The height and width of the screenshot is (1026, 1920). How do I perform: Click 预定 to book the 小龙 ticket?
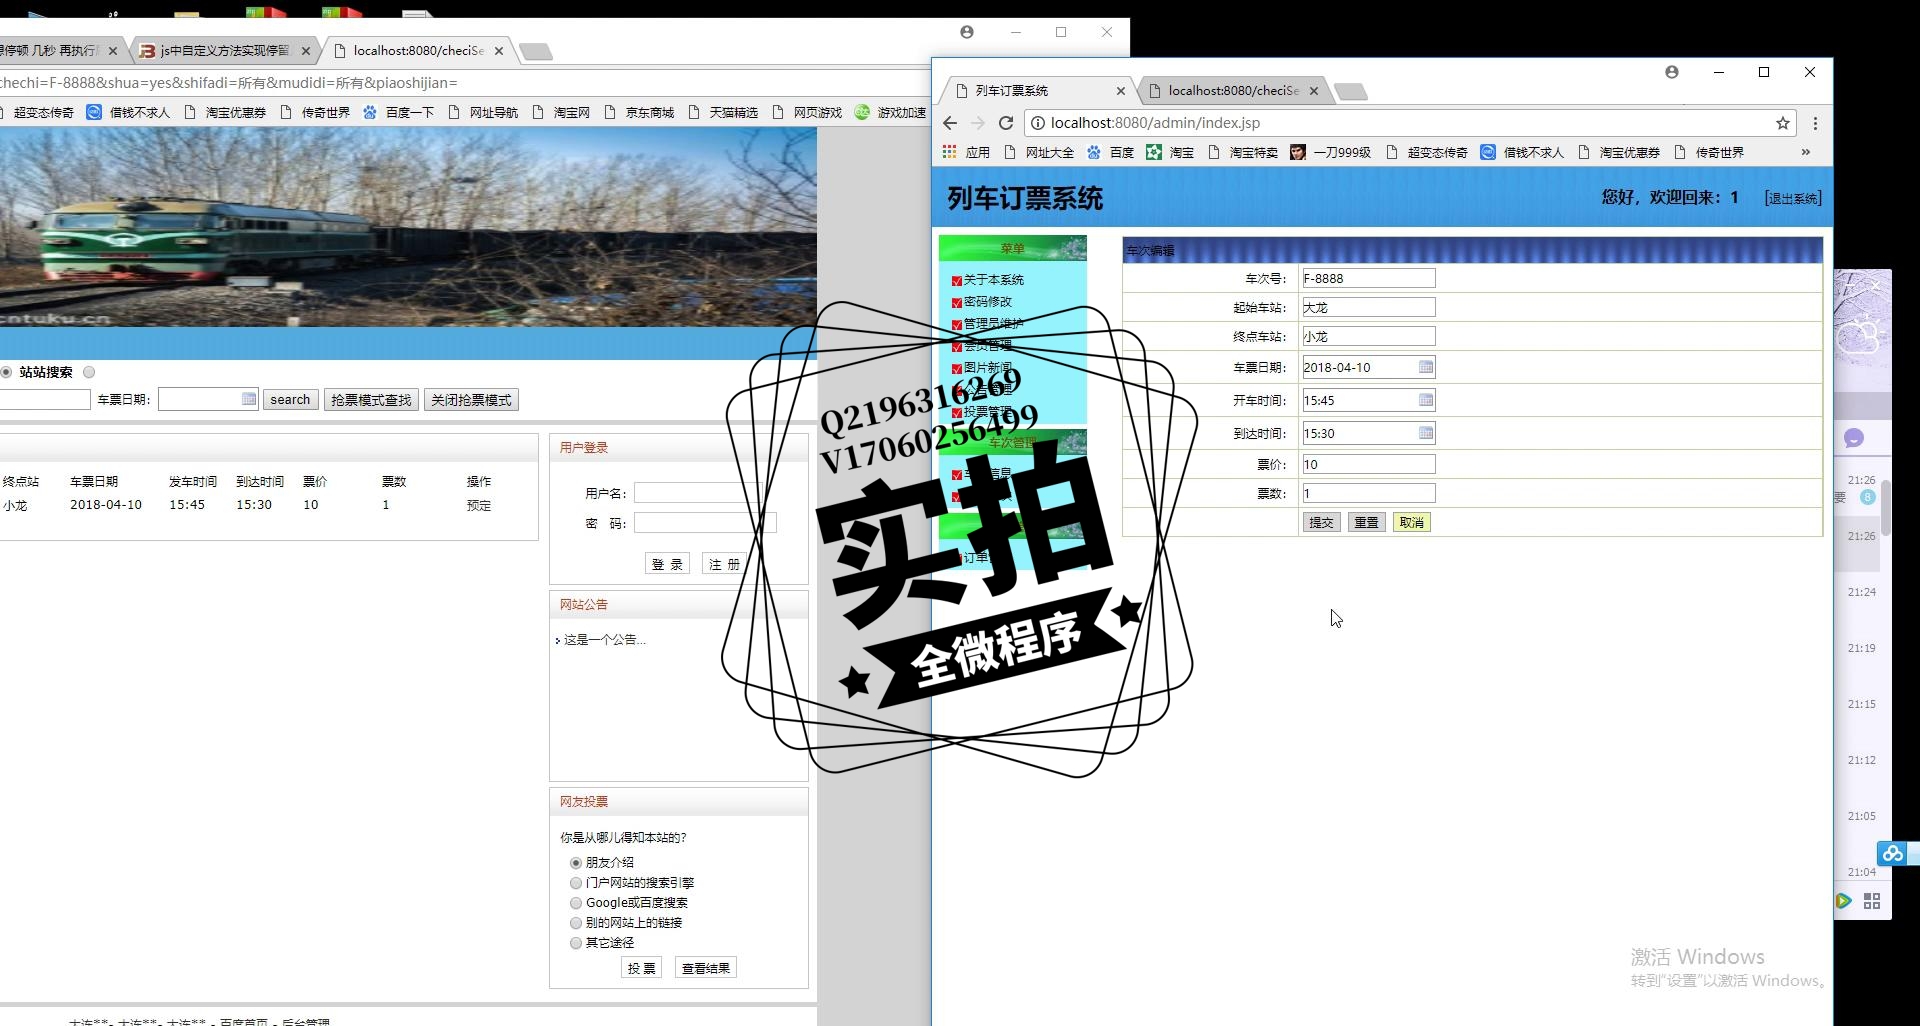(479, 505)
